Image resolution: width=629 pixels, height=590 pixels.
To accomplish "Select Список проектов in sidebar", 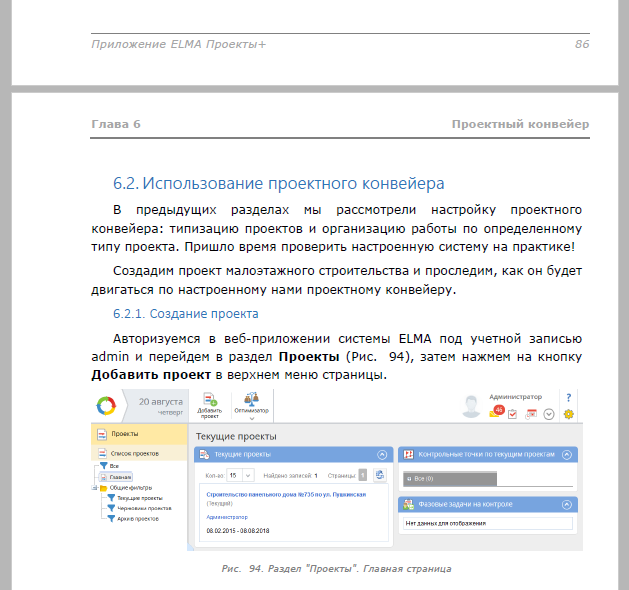I will coord(139,453).
